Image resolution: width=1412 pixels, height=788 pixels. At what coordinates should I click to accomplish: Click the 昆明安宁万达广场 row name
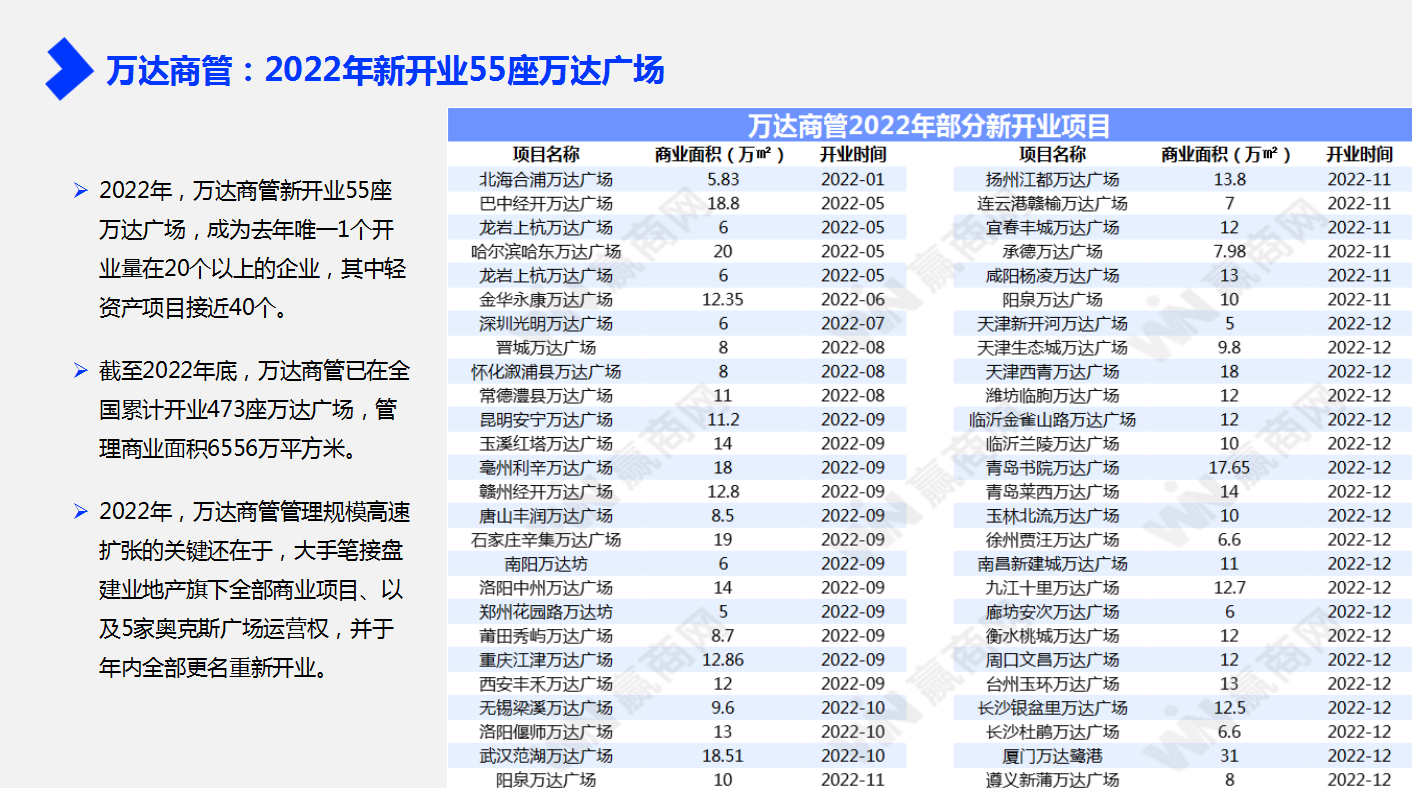(546, 420)
